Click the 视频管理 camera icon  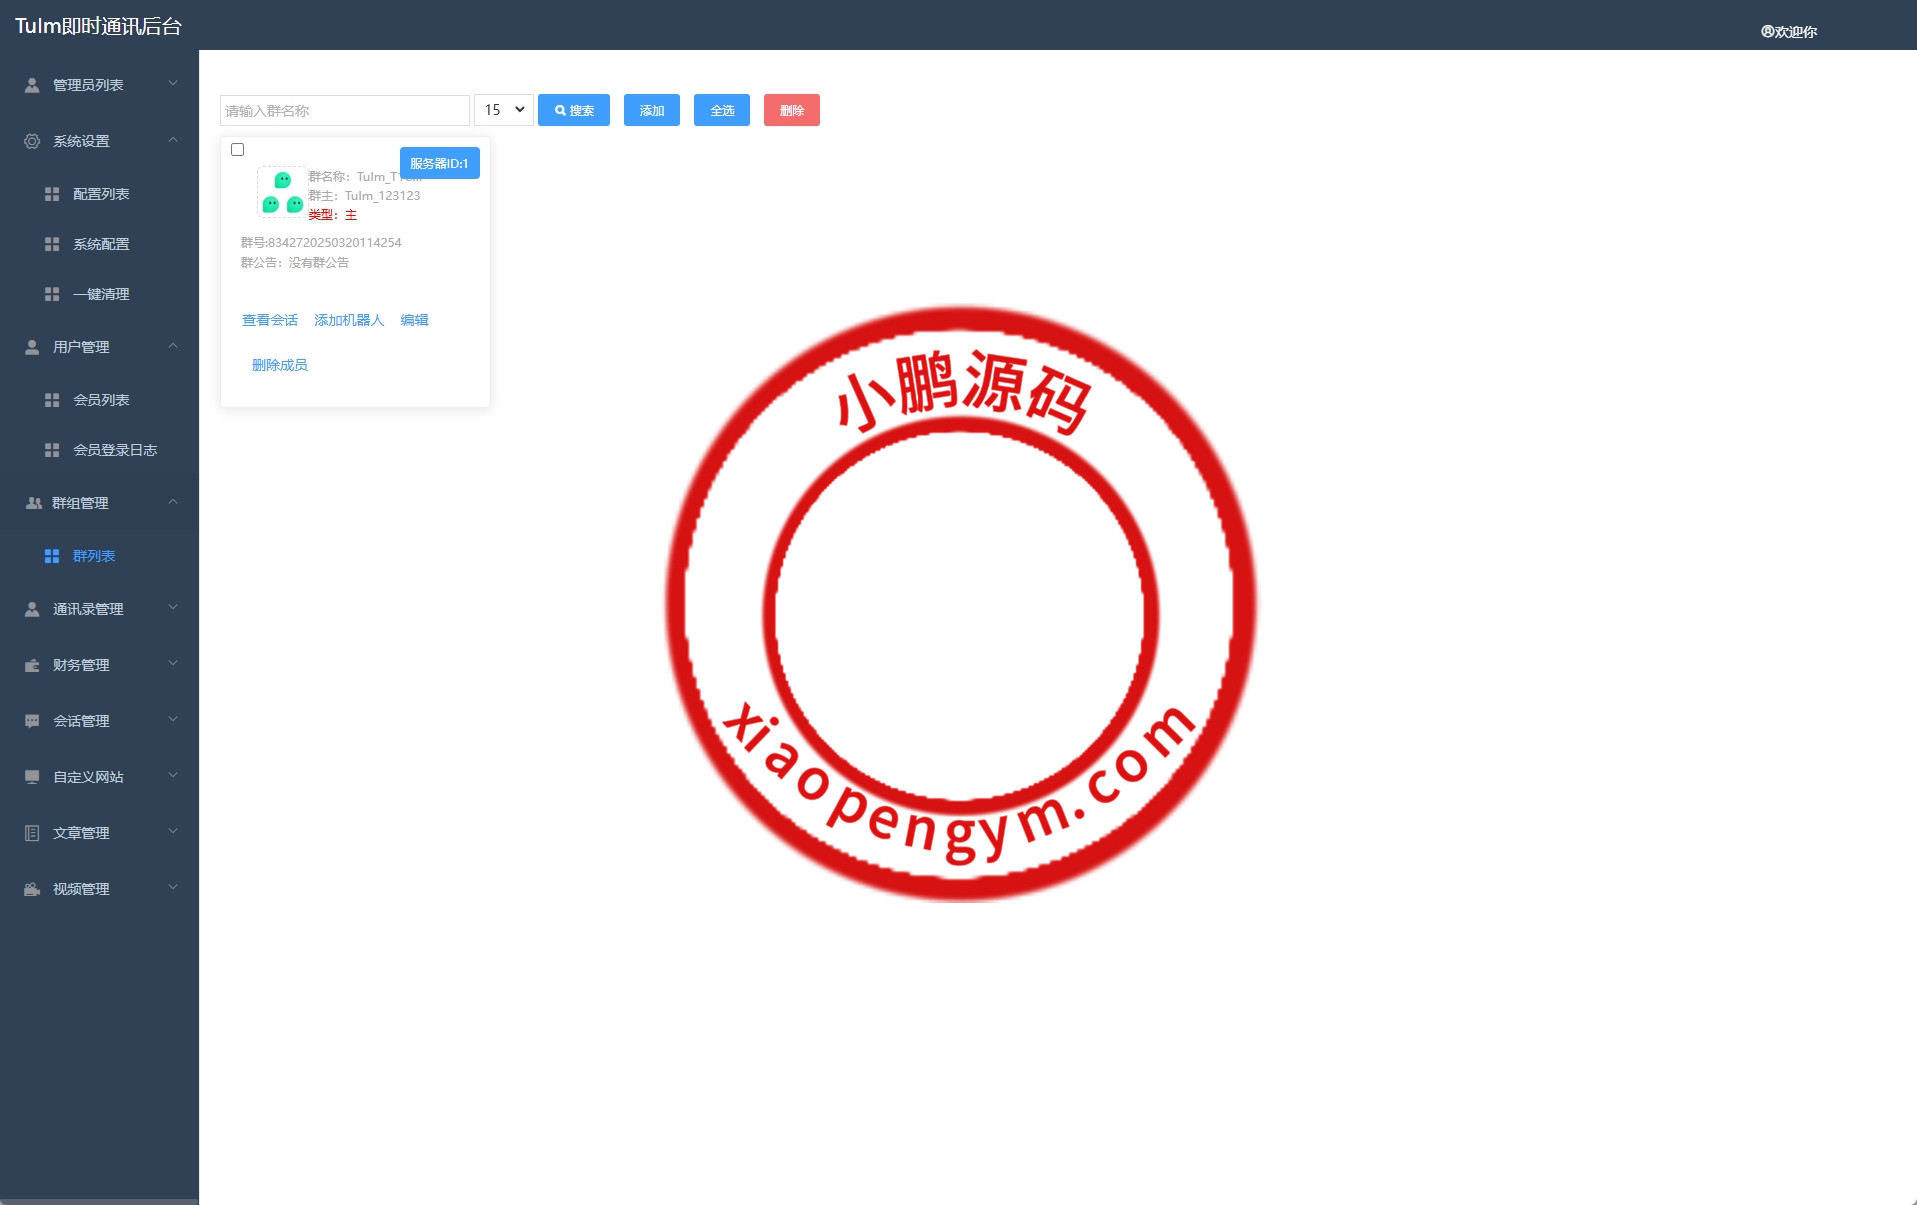tap(32, 889)
